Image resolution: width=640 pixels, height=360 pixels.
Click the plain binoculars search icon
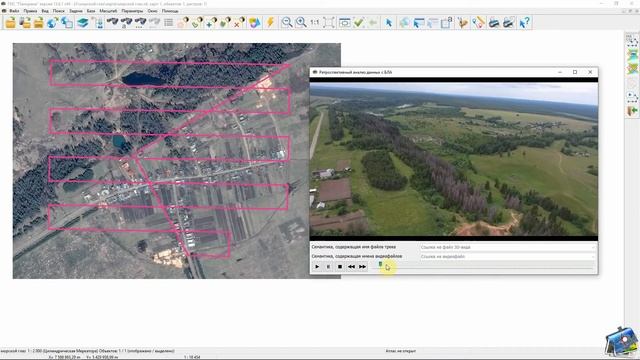coord(112,22)
